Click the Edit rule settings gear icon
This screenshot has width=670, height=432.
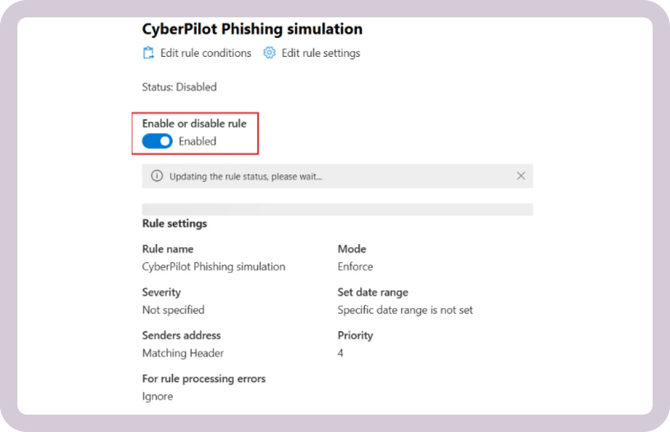coord(269,53)
